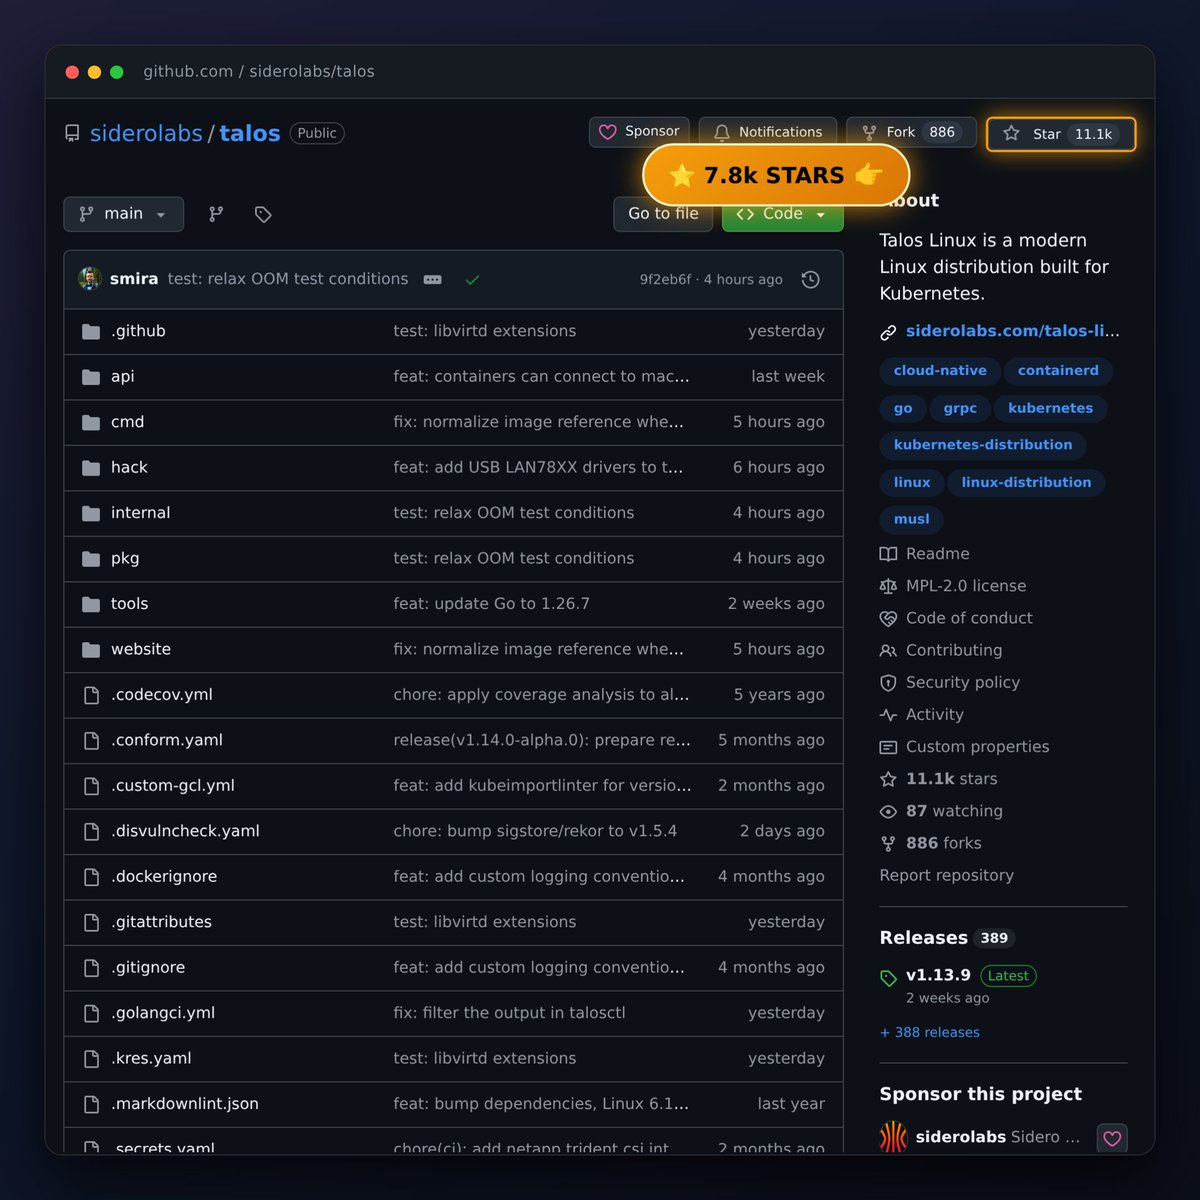
Task: Click the sponsor heart button beside siderolabs Sidero
Action: (1112, 1137)
